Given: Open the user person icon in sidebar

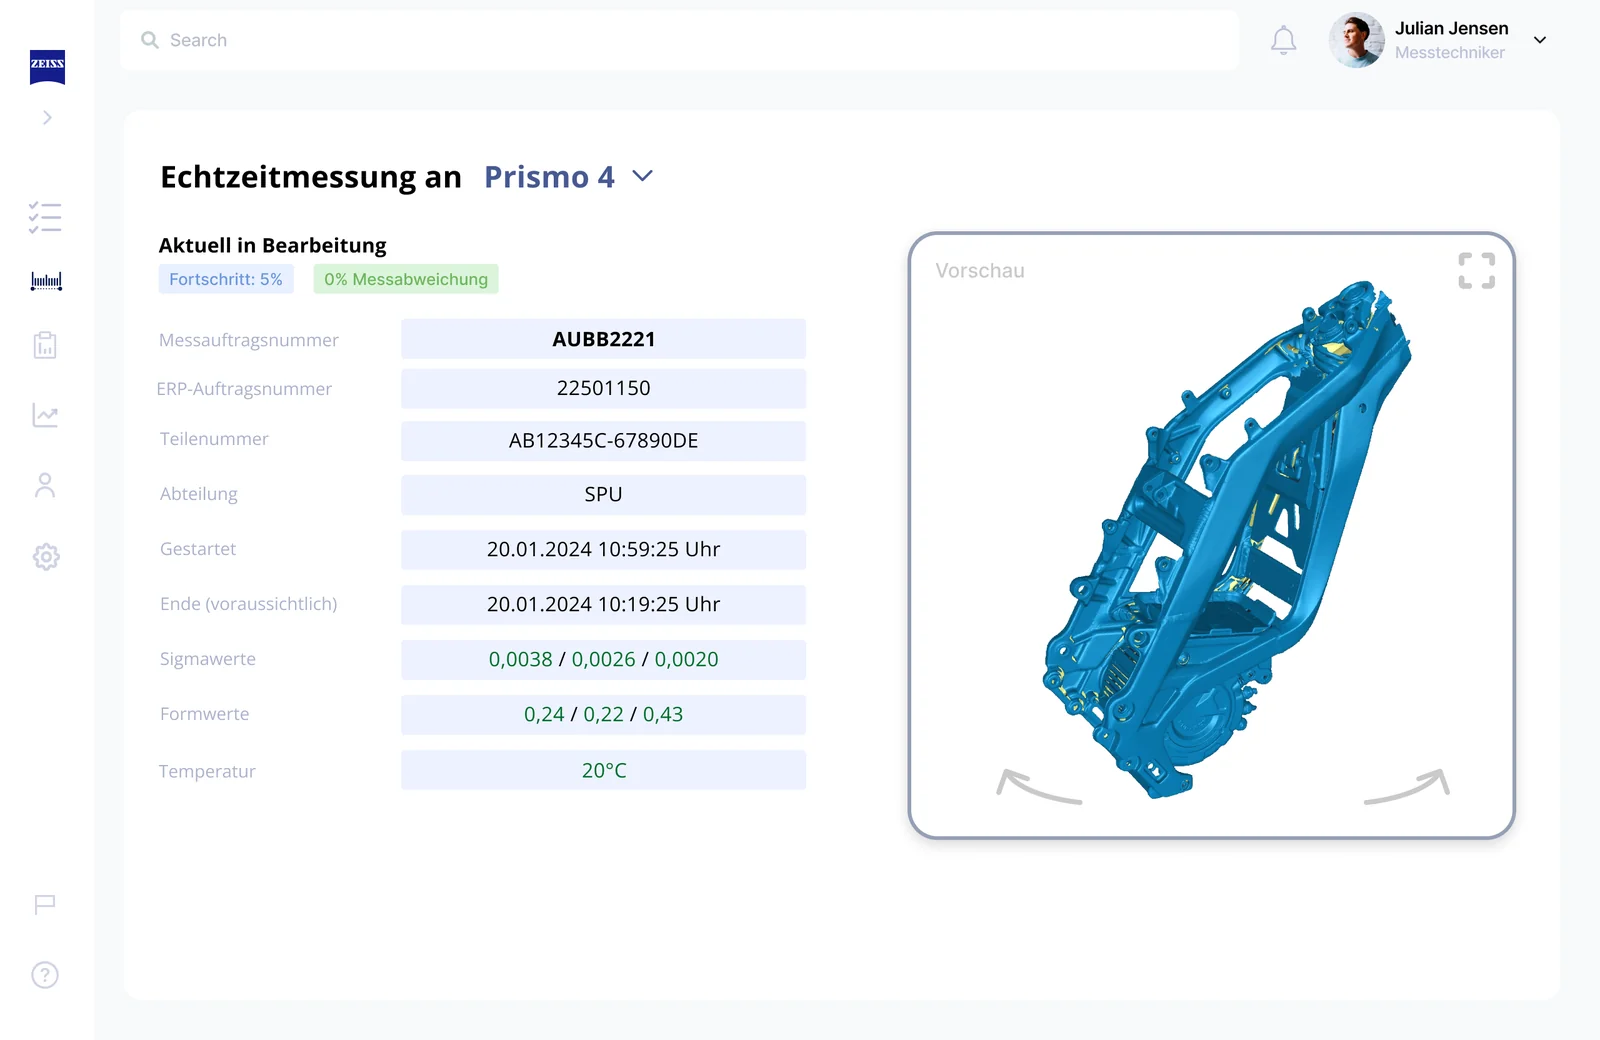Looking at the screenshot, I should [x=45, y=485].
